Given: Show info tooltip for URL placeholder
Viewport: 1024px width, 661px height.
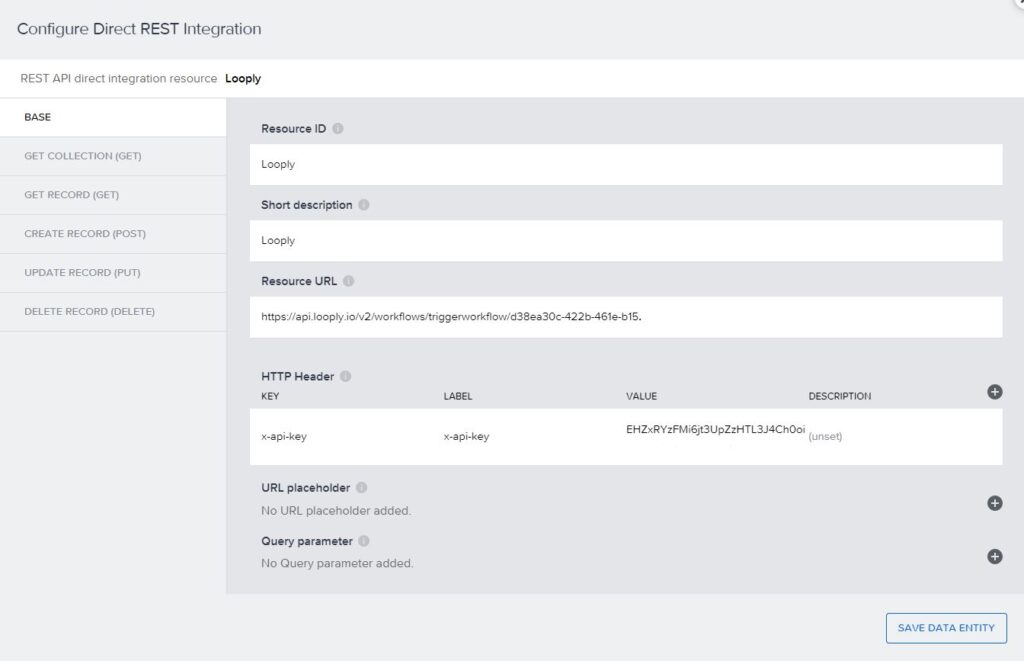Looking at the screenshot, I should (x=361, y=487).
